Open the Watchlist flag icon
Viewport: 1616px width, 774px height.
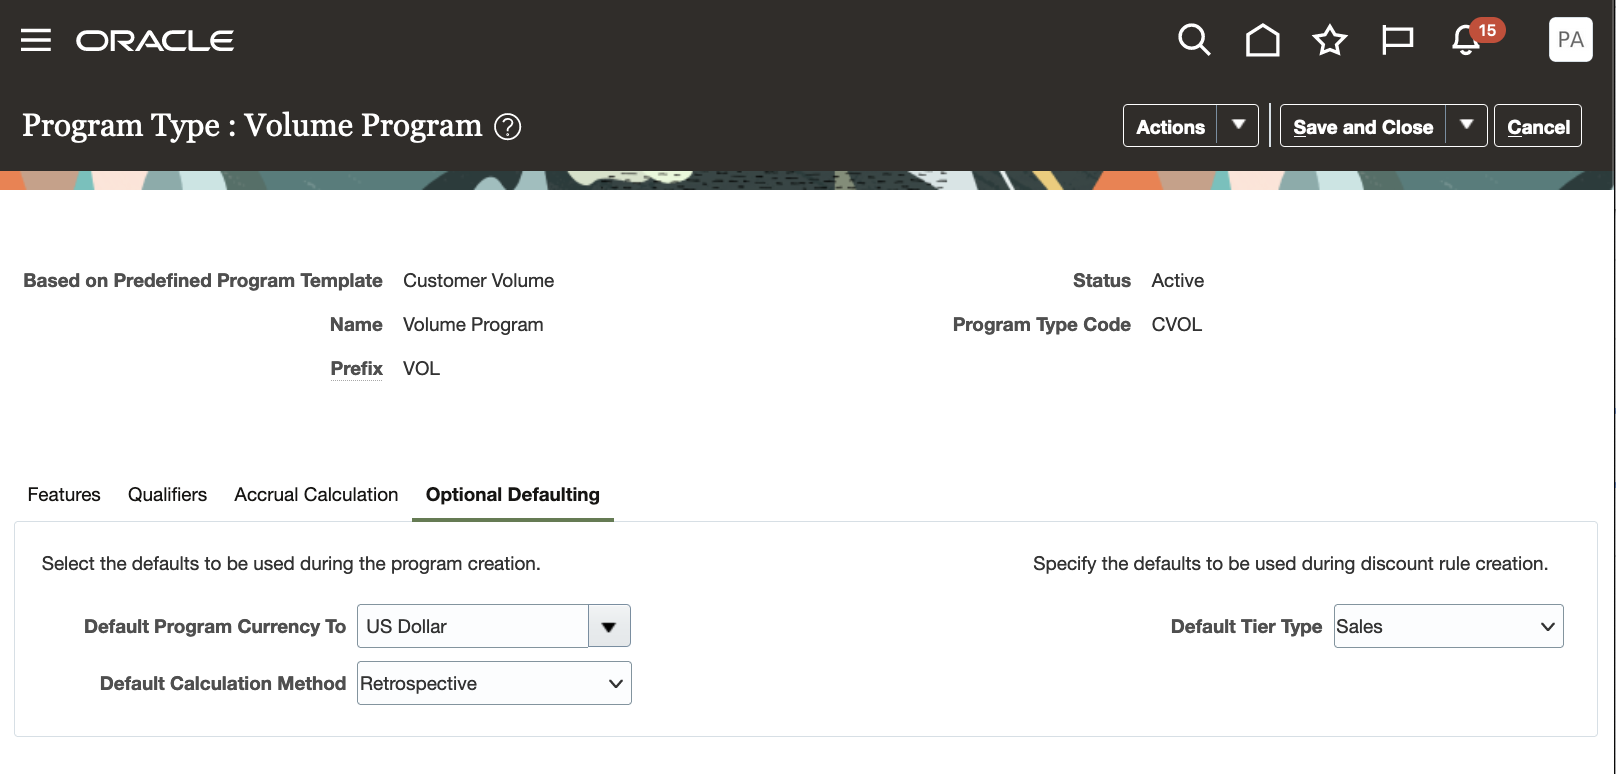pos(1397,41)
